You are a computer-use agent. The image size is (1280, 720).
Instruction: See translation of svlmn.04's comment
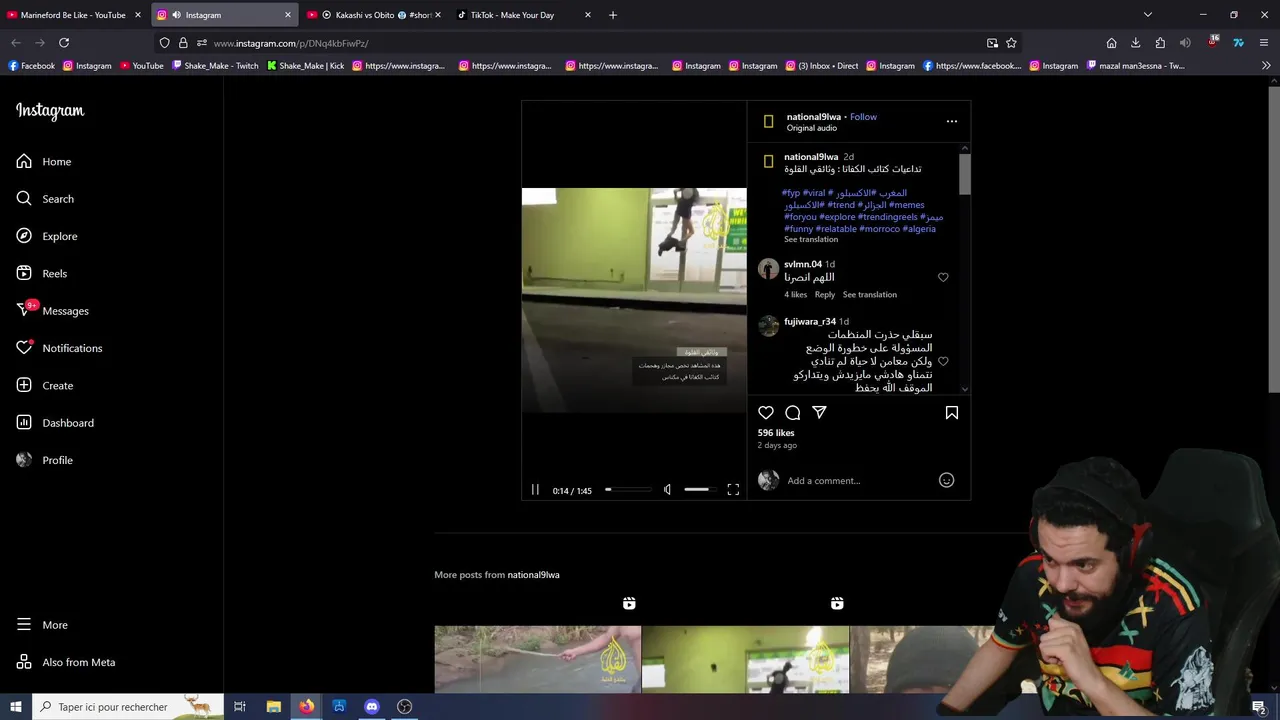(870, 295)
